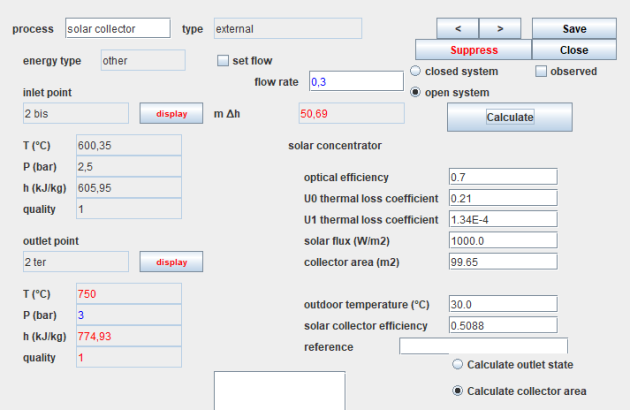Display the outlet point 2 ter
The image size is (630, 410).
pos(171,262)
